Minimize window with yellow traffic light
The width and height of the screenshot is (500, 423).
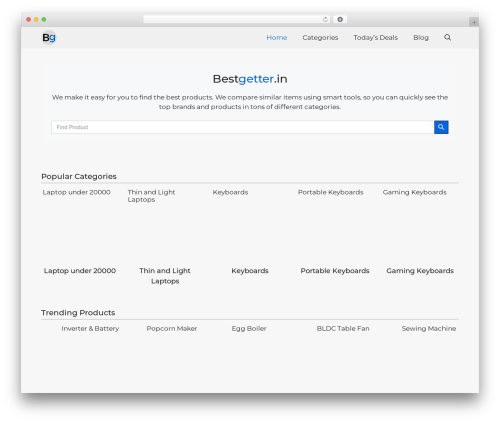(x=36, y=19)
